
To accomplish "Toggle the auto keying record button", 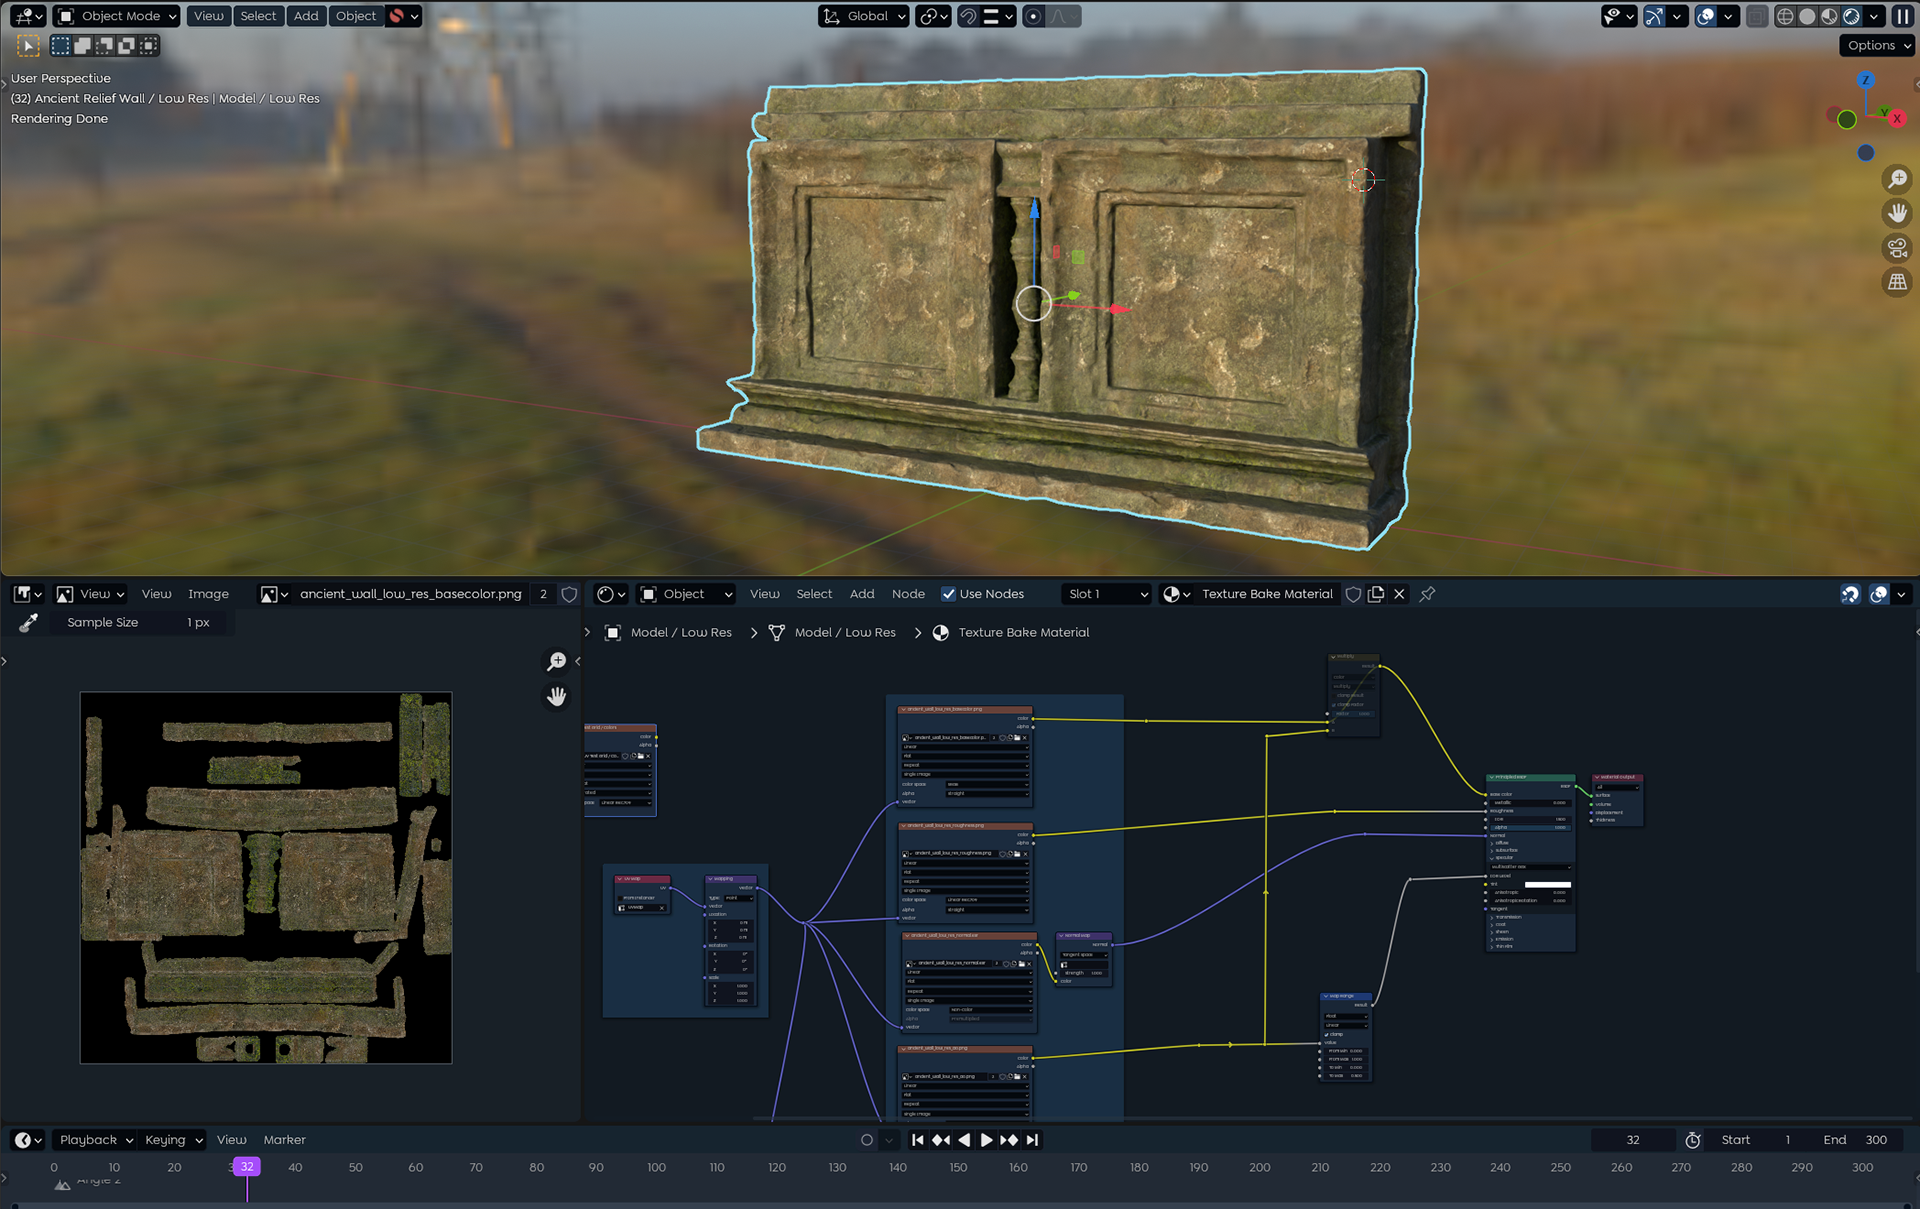I will click(867, 1140).
